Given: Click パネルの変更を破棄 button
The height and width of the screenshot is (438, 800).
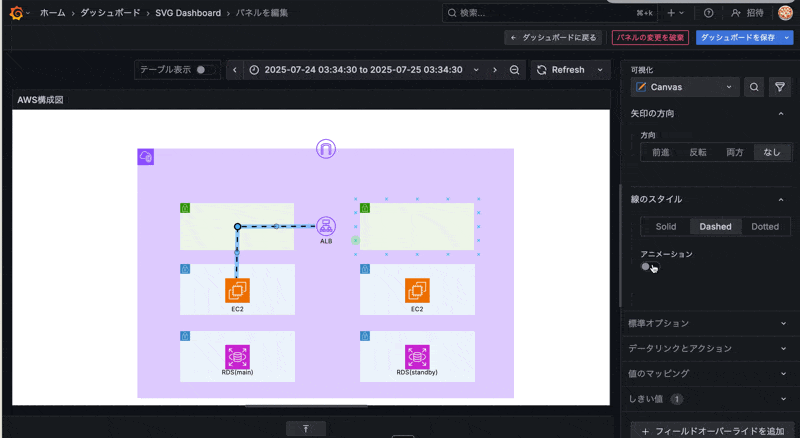Looking at the screenshot, I should [x=651, y=38].
